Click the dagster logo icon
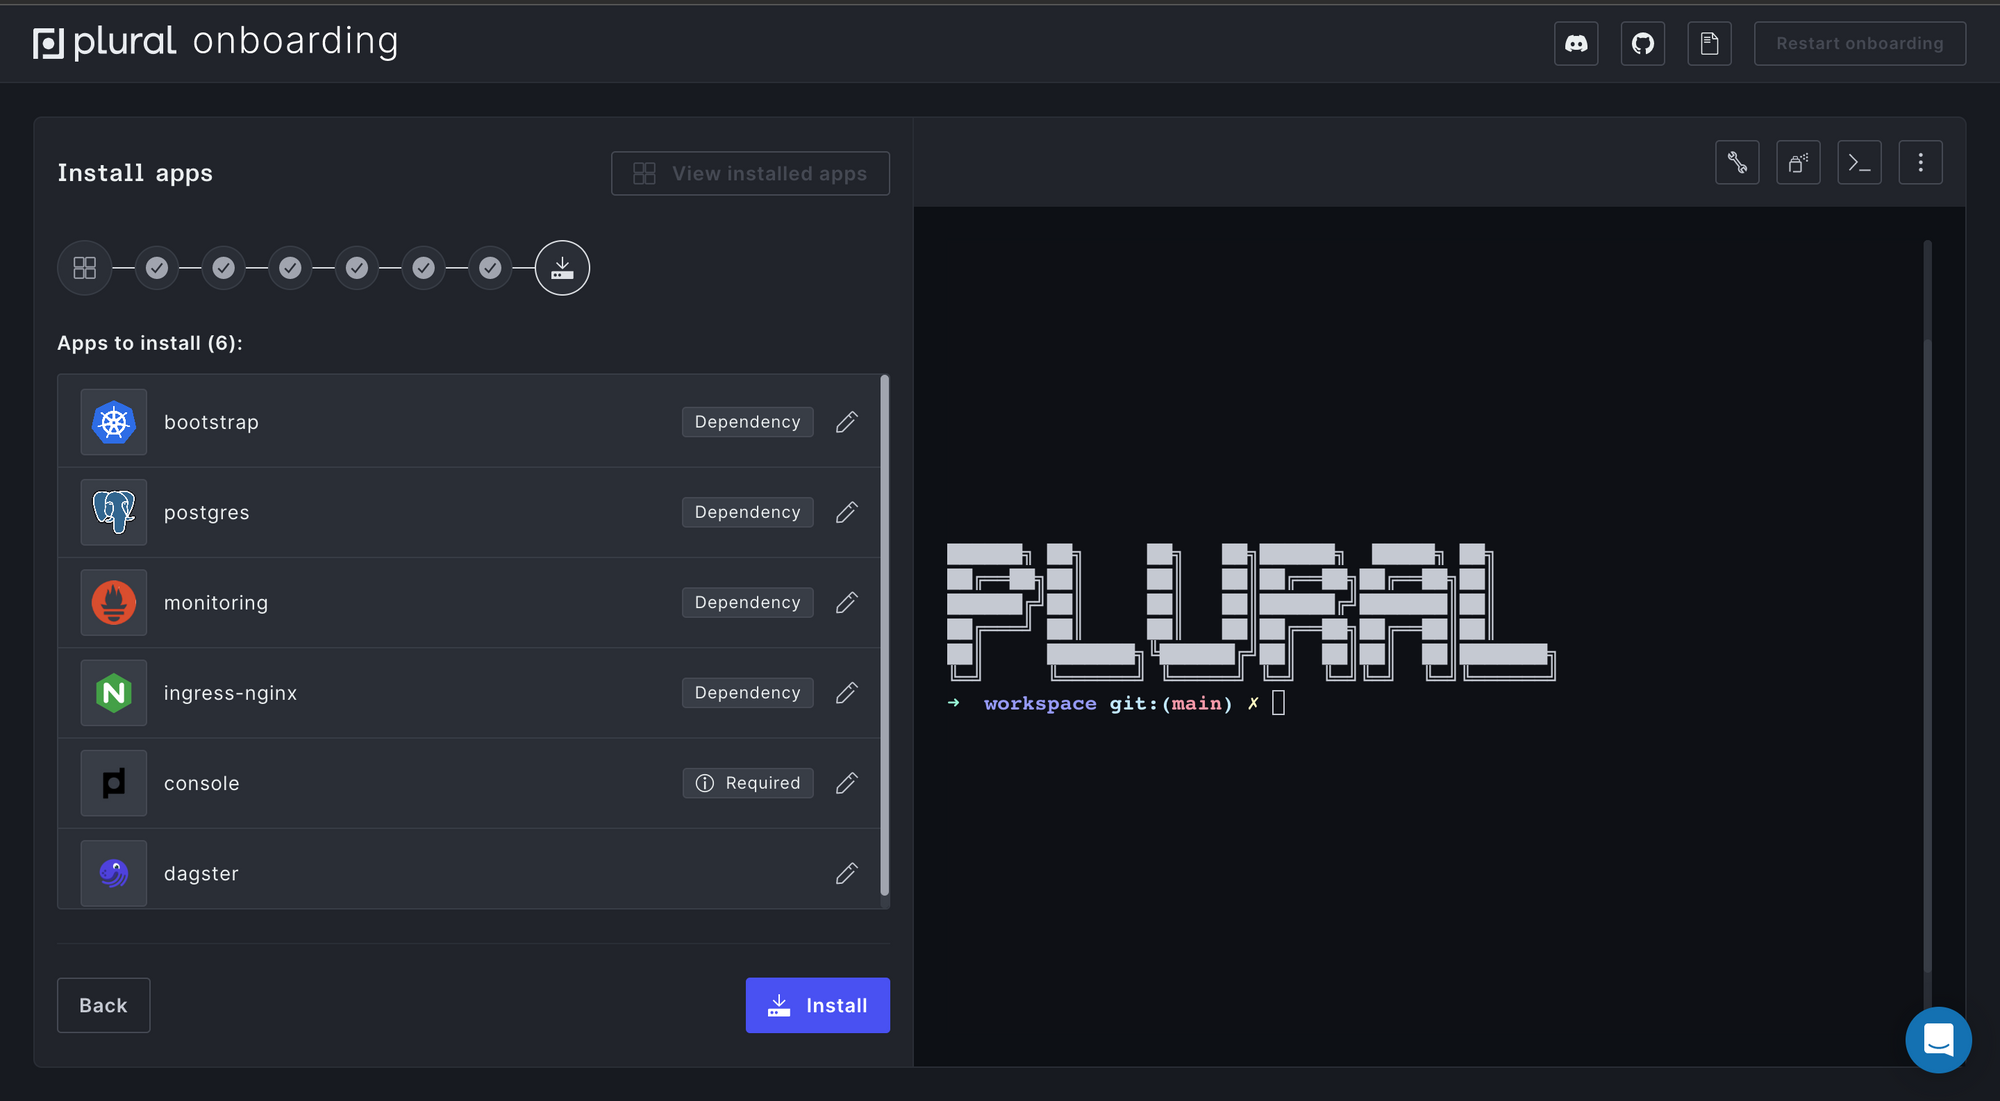 114,874
